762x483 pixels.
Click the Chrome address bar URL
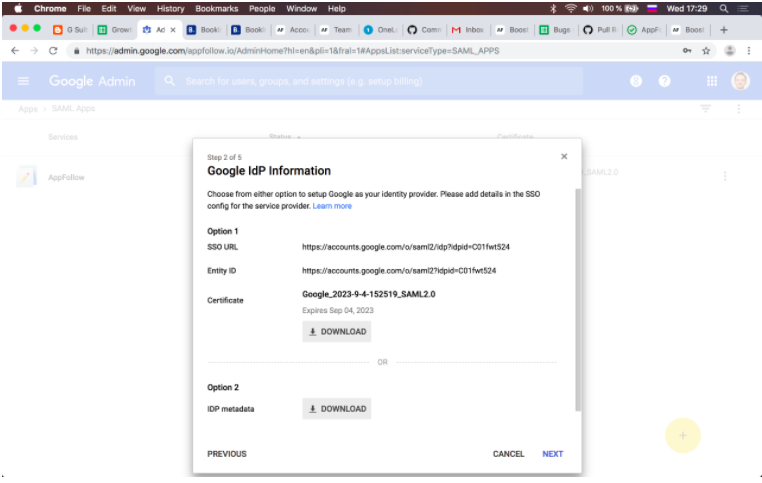[x=293, y=51]
